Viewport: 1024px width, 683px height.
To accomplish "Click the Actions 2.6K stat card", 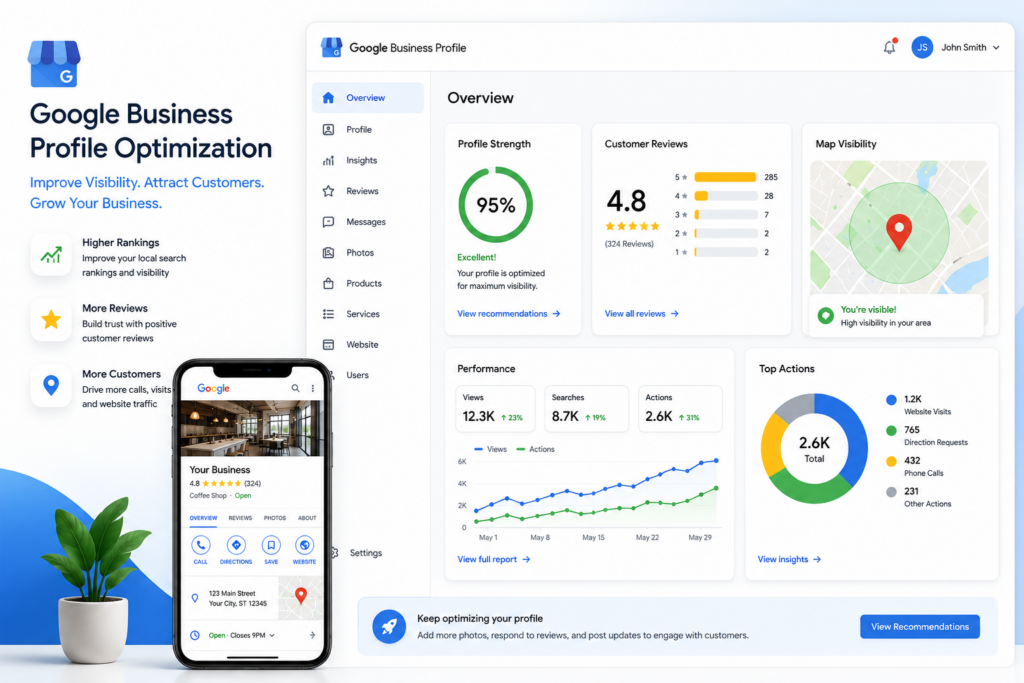I will [680, 409].
